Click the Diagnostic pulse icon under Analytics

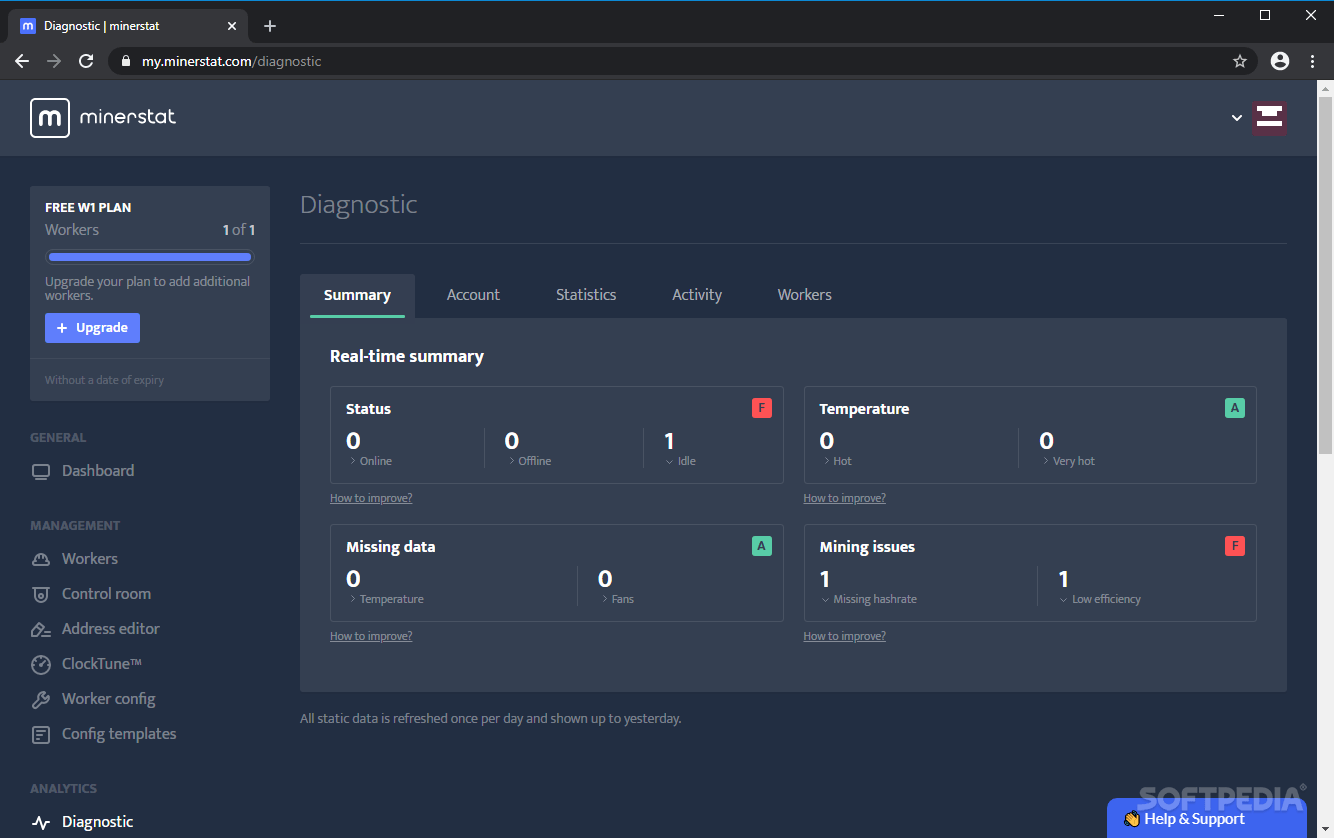click(41, 821)
